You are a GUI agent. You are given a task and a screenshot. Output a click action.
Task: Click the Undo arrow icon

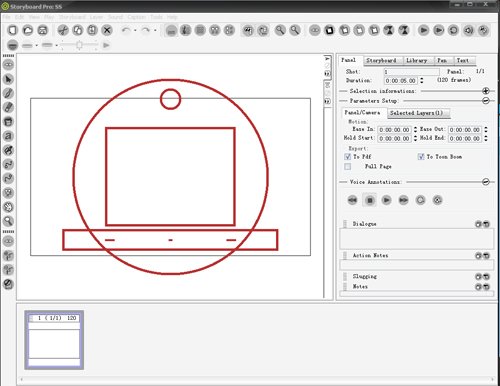(x=126, y=30)
